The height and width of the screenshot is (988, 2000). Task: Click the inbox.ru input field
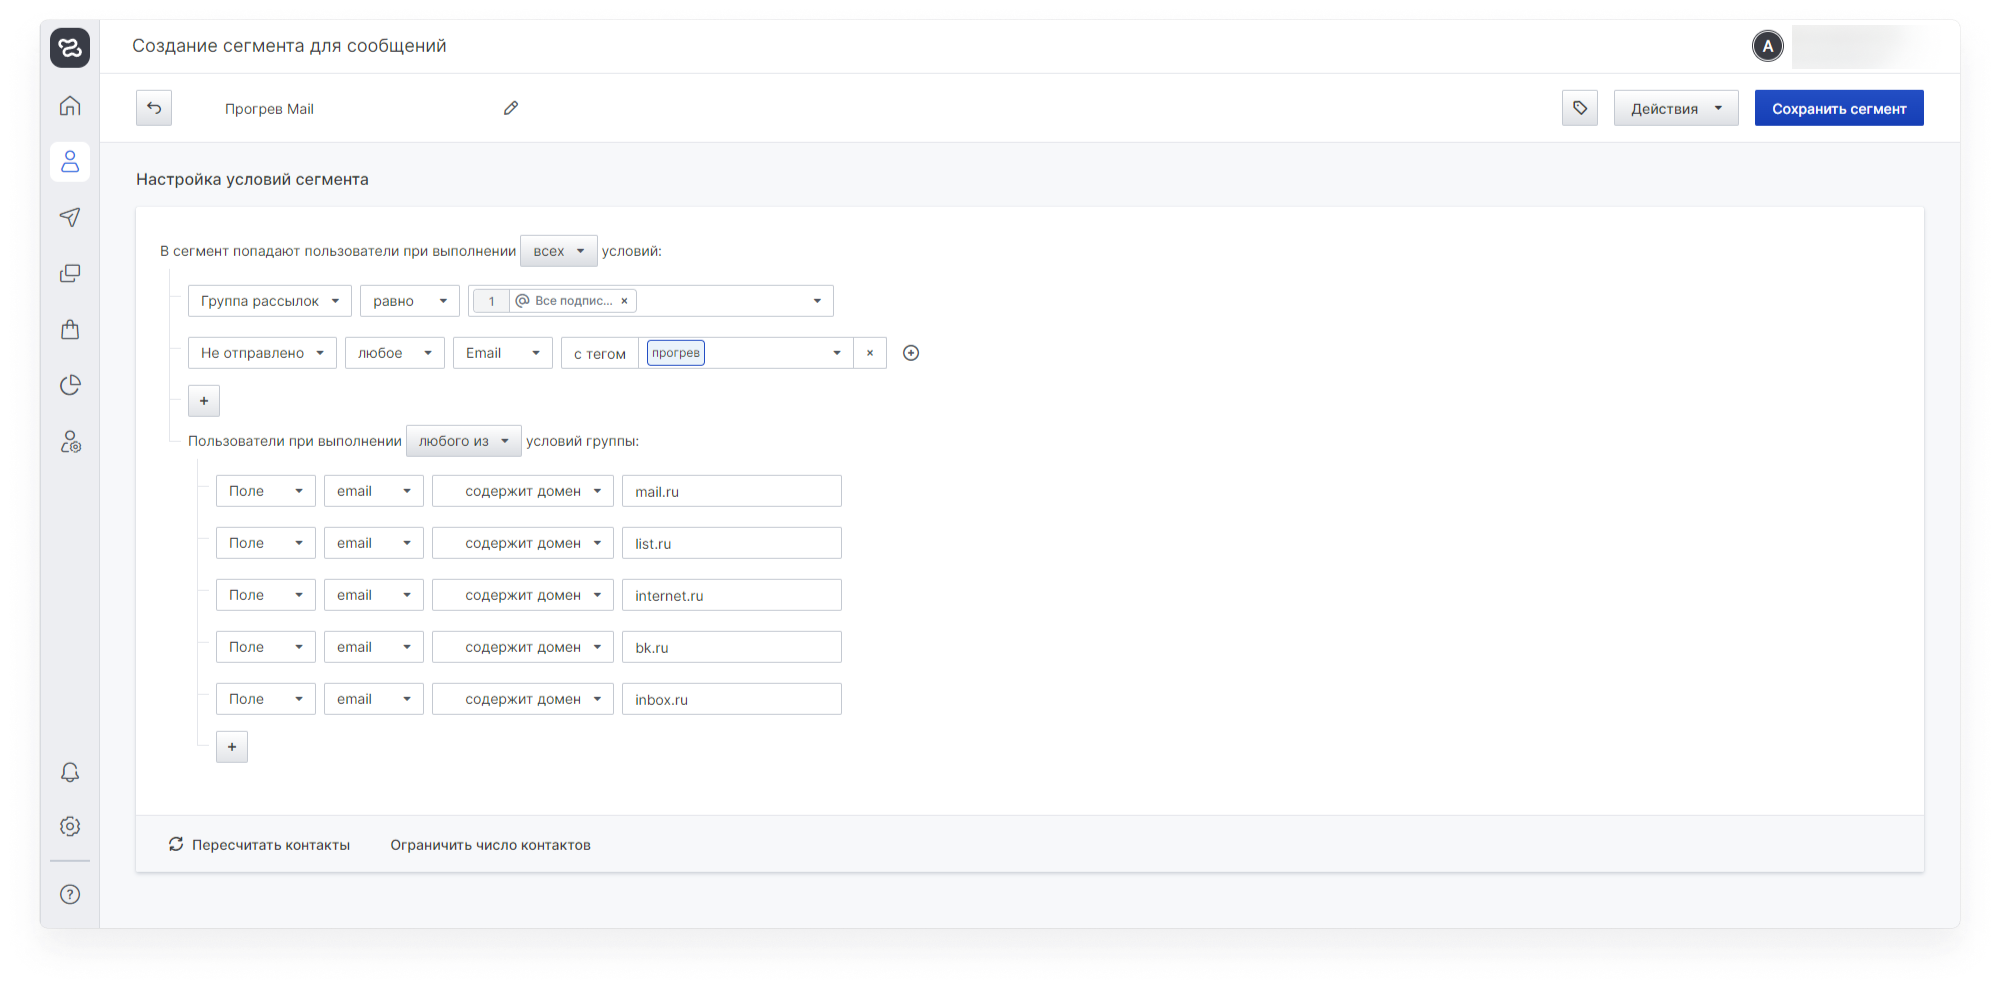coord(732,699)
